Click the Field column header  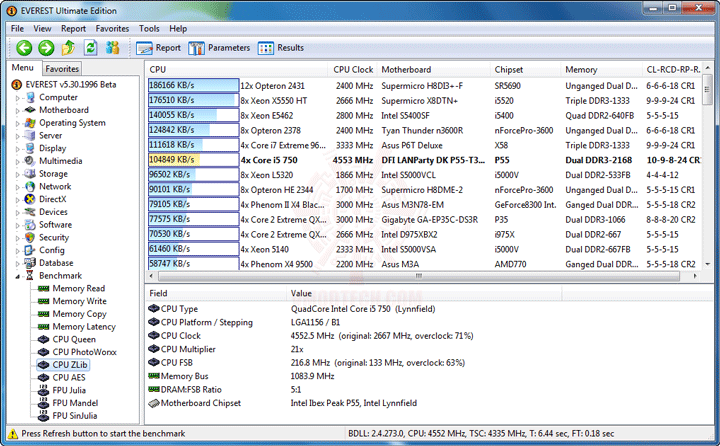(216, 293)
